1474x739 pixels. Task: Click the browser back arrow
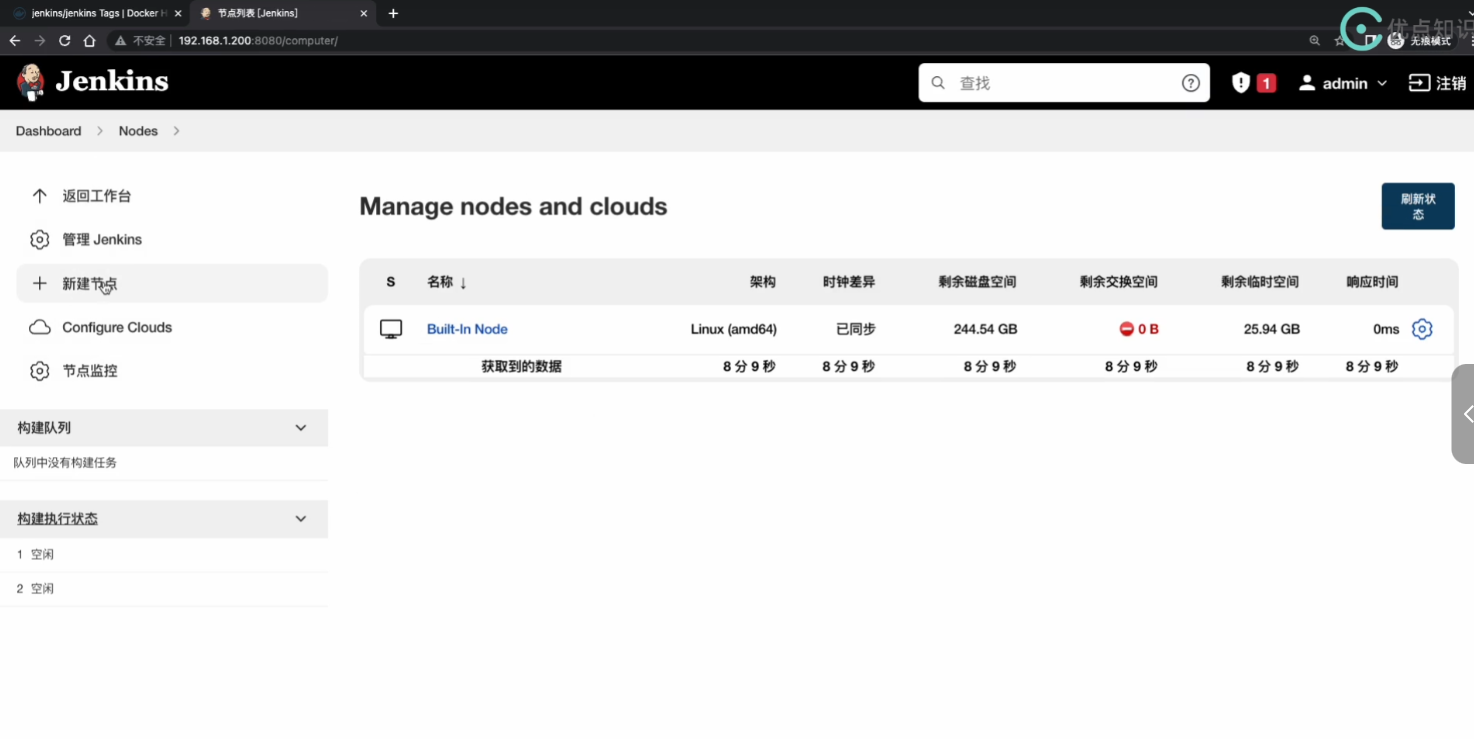click(14, 41)
